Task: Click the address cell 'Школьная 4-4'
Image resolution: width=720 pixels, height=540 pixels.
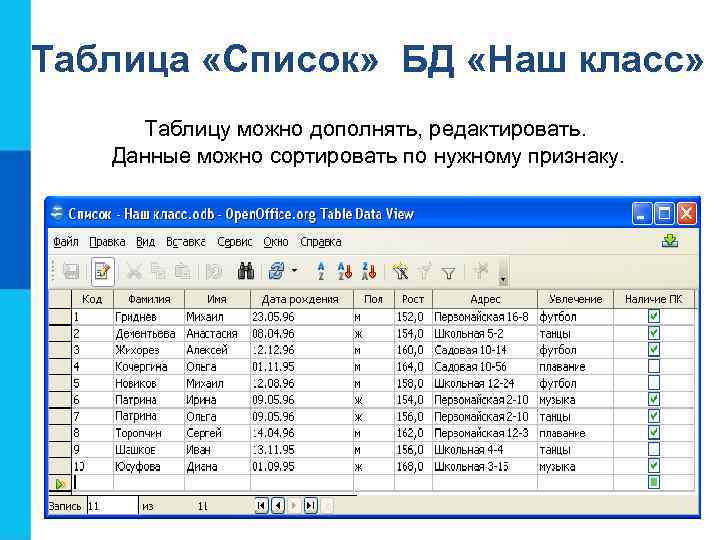Action: tap(484, 450)
